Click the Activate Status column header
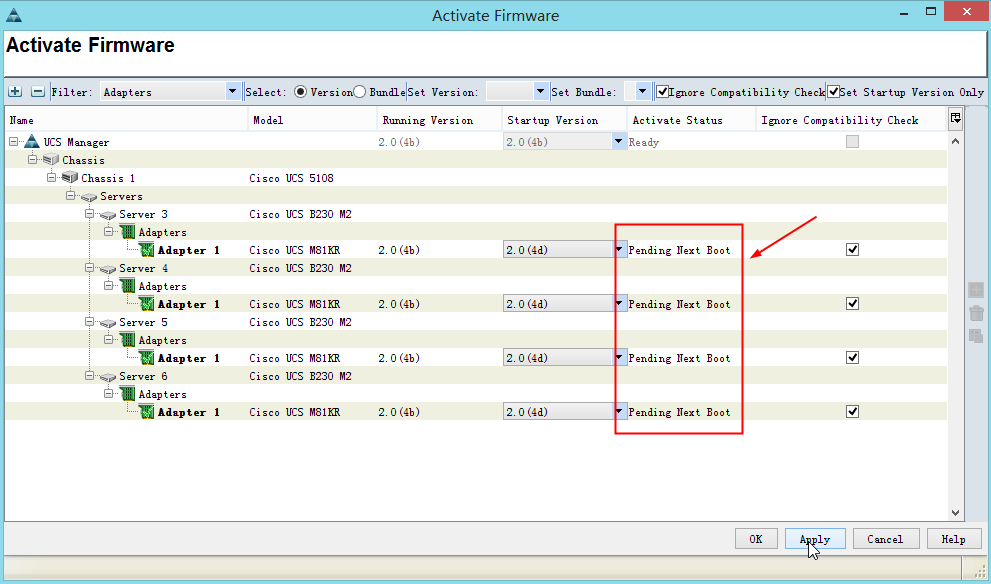The height and width of the screenshot is (584, 991). click(691, 120)
